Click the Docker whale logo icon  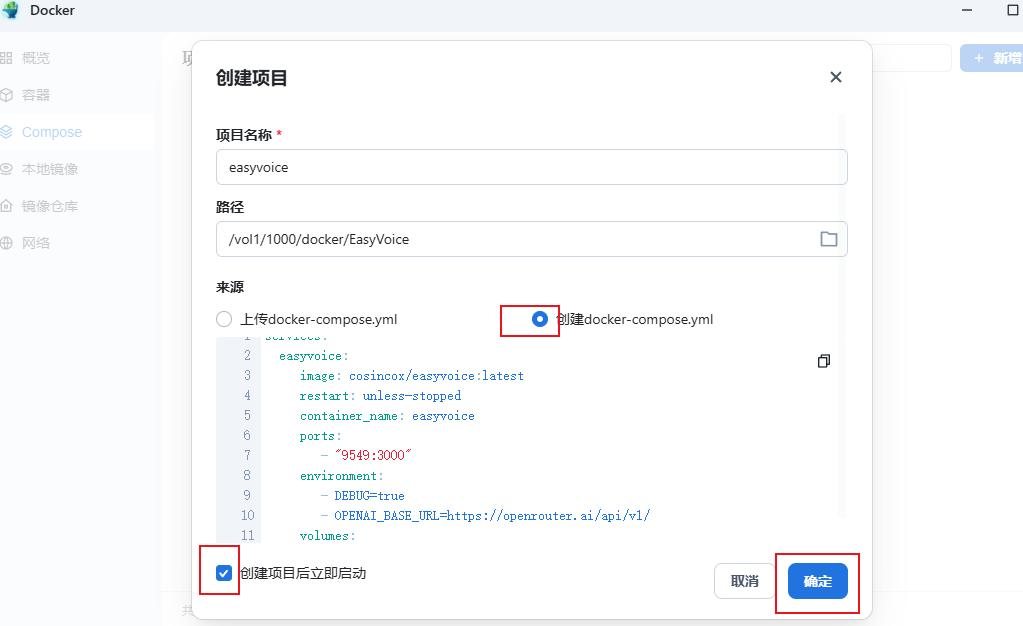(x=11, y=10)
